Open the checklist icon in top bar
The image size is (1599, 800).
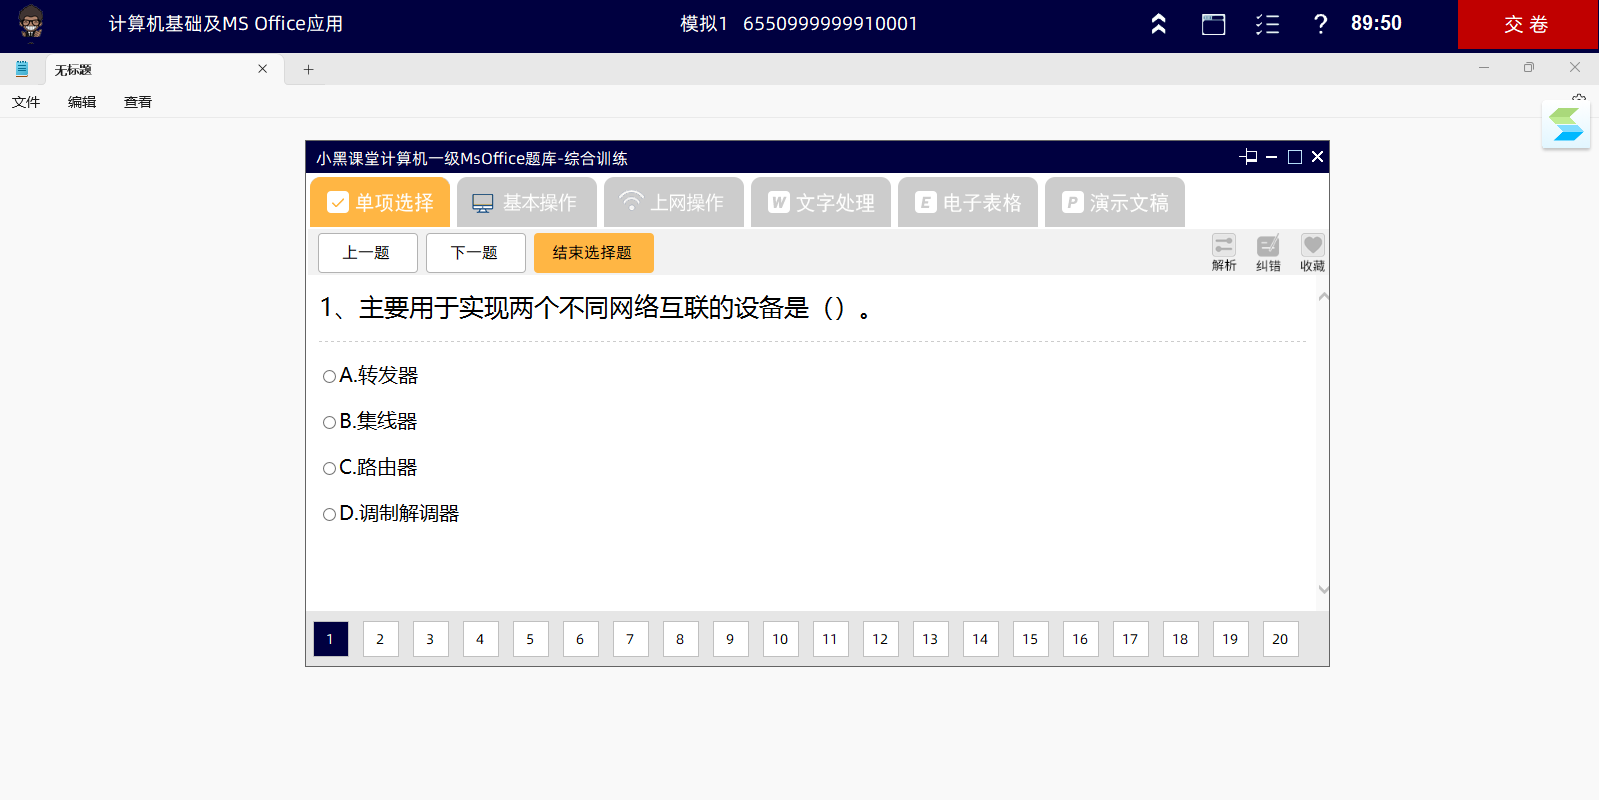(x=1267, y=24)
